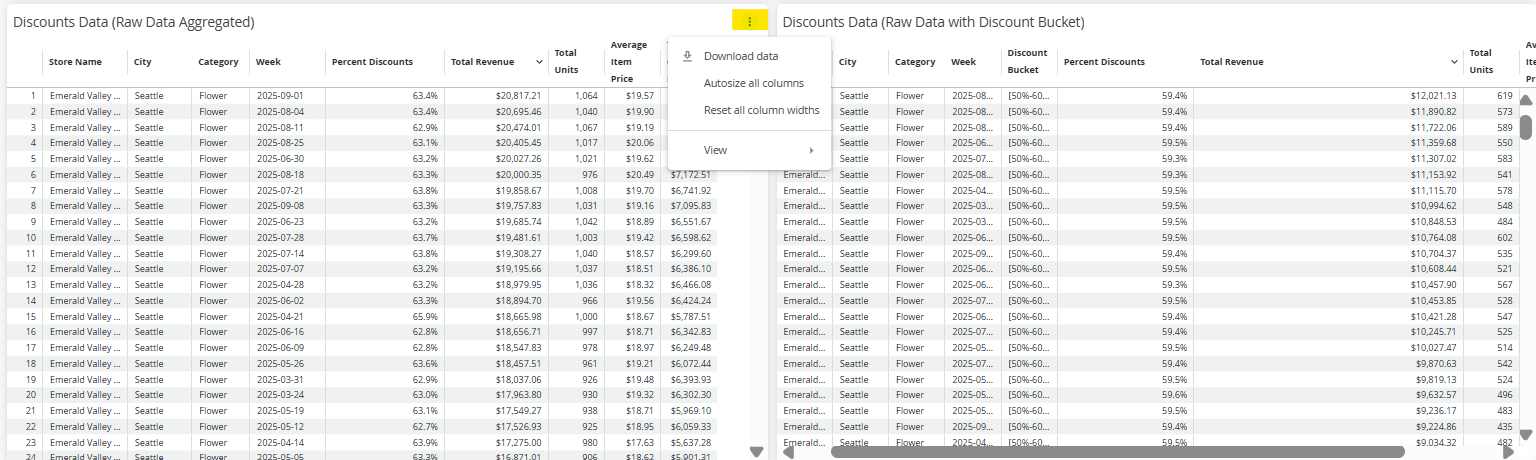Click Week header in the Aggregated table

[x=268, y=62]
